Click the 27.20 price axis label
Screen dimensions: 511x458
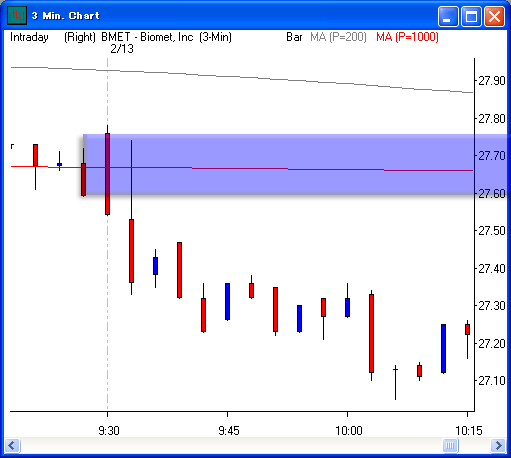[492, 343]
